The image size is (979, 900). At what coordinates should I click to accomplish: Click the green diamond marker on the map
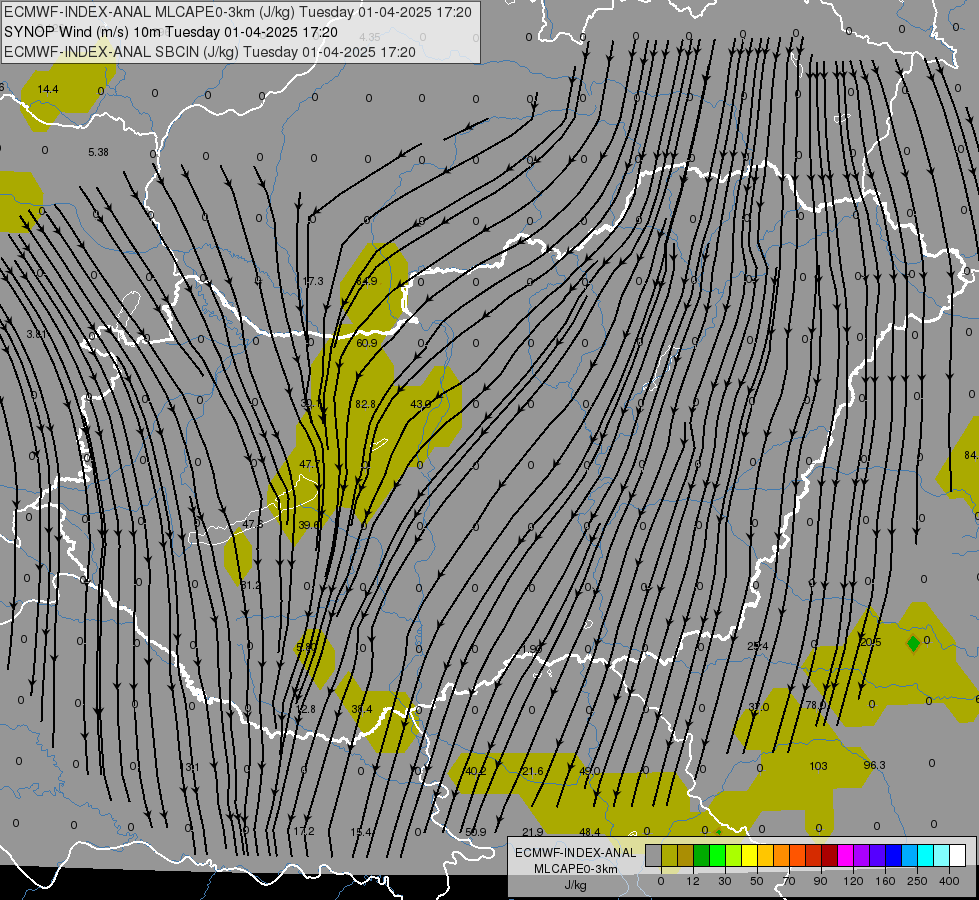[x=913, y=643]
